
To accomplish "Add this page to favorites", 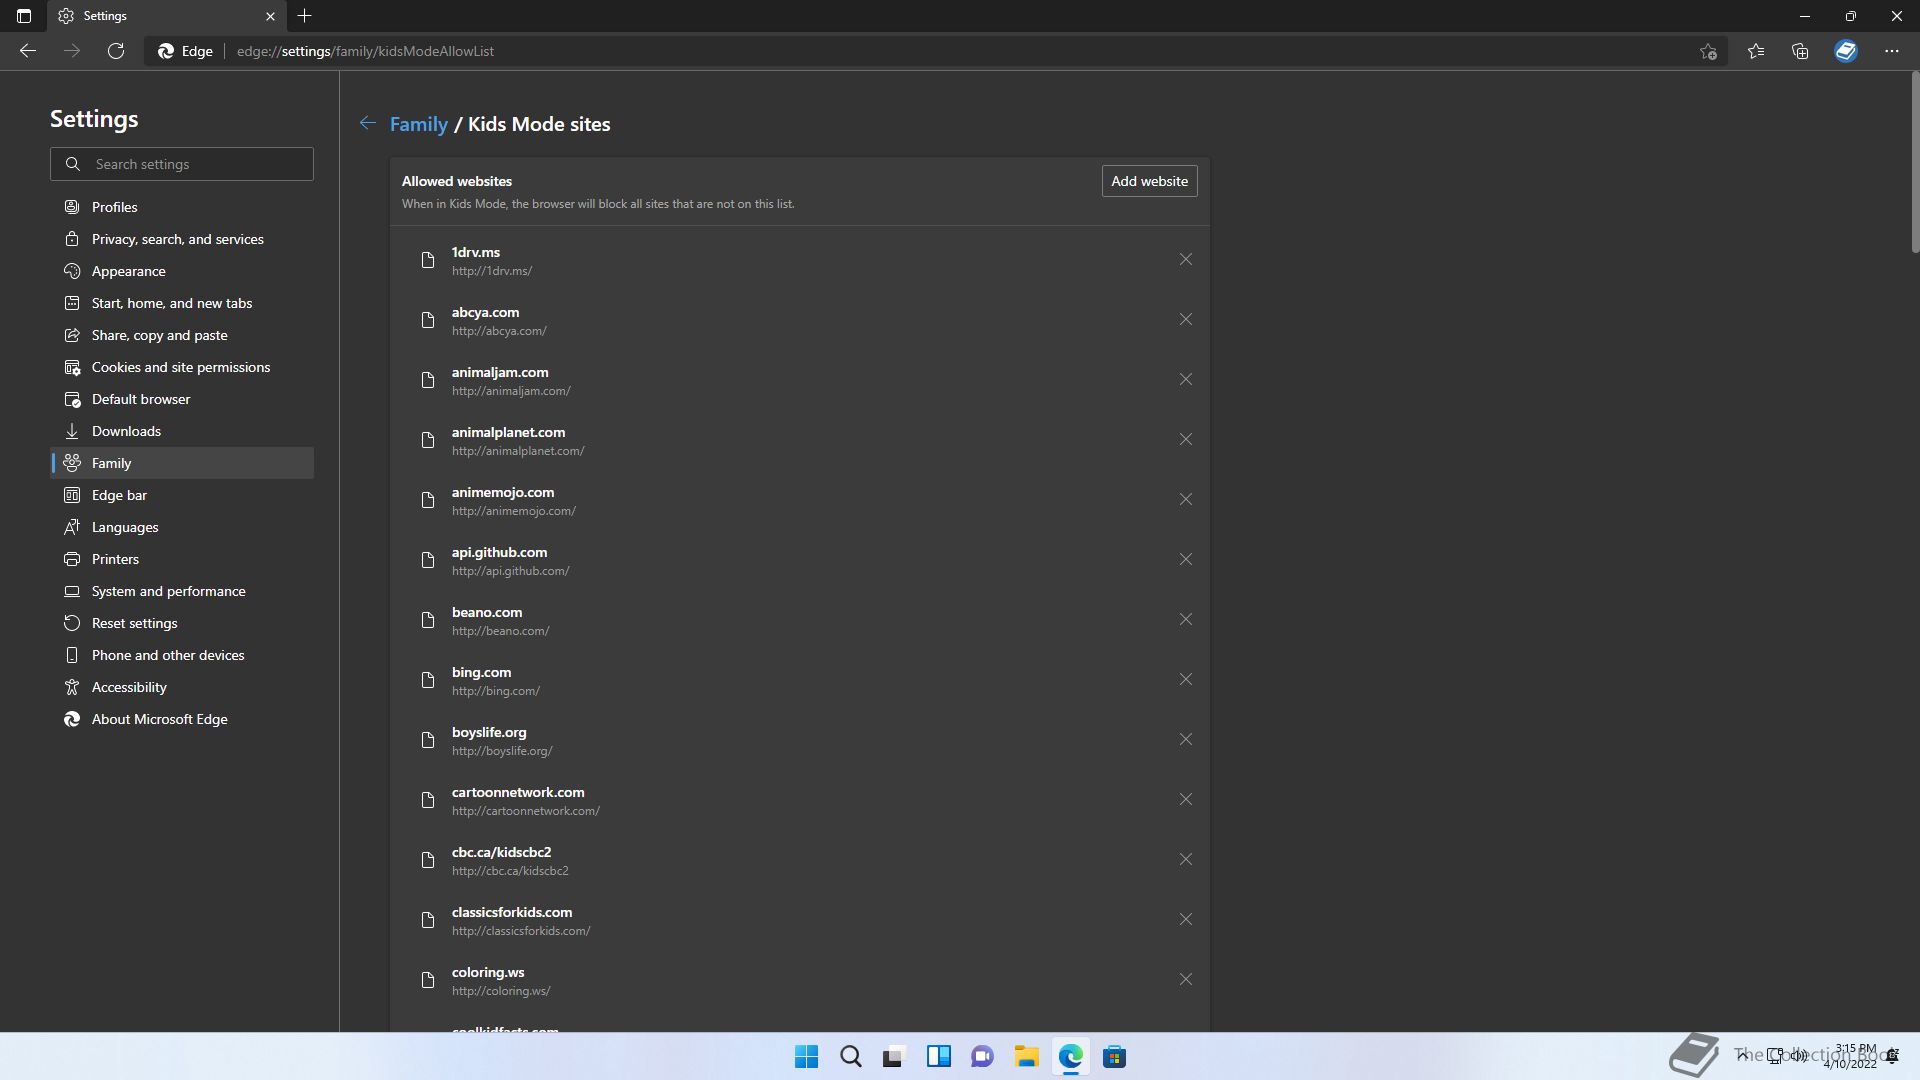I will pos(1708,51).
